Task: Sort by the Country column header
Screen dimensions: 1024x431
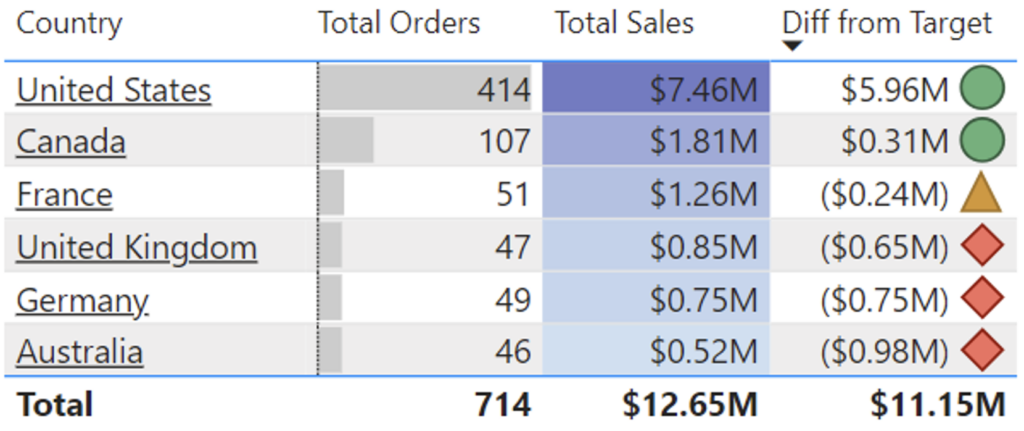Action: coord(69,23)
